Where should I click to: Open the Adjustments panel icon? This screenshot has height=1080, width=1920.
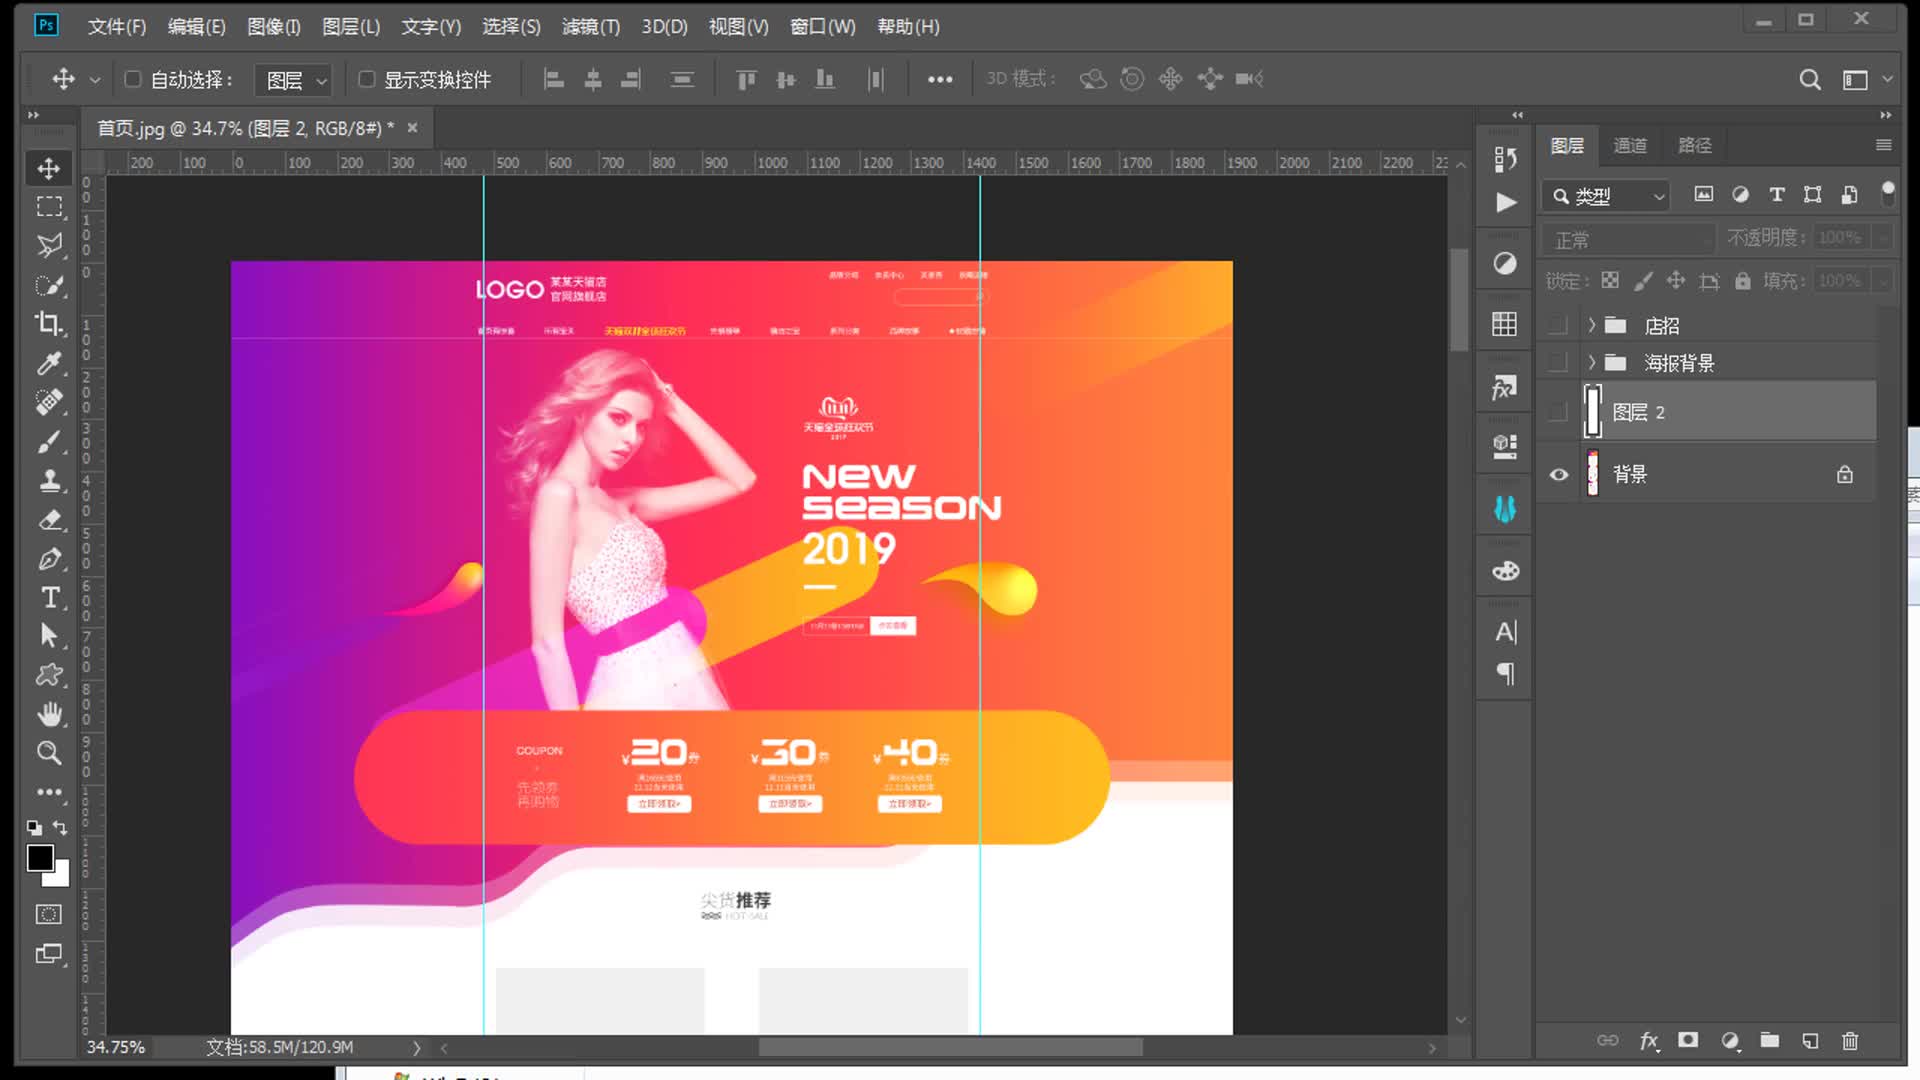coord(1505,263)
